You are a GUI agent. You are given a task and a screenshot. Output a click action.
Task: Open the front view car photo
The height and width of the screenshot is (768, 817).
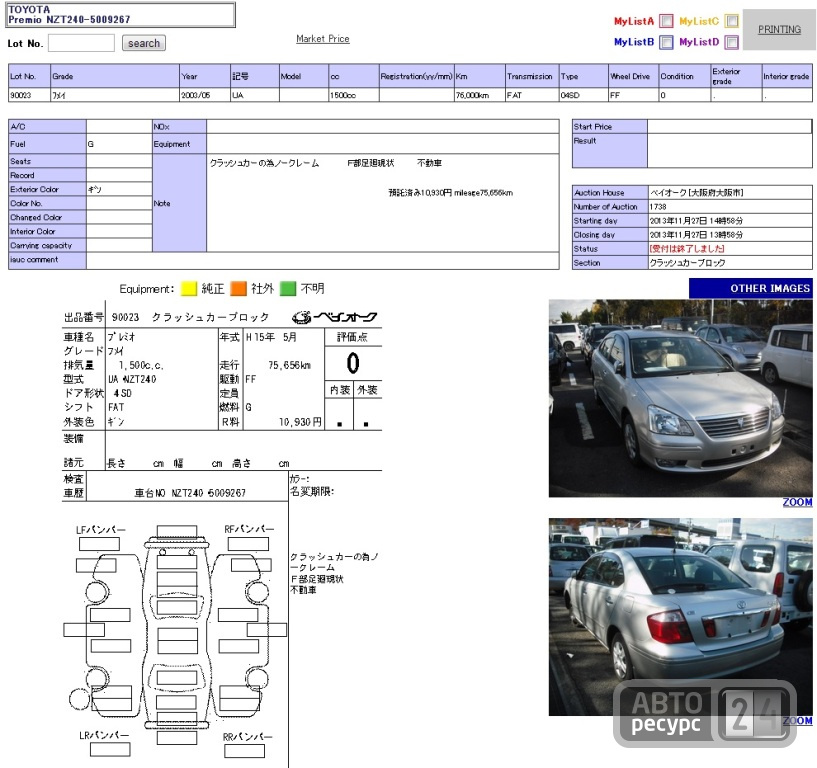[x=680, y=398]
